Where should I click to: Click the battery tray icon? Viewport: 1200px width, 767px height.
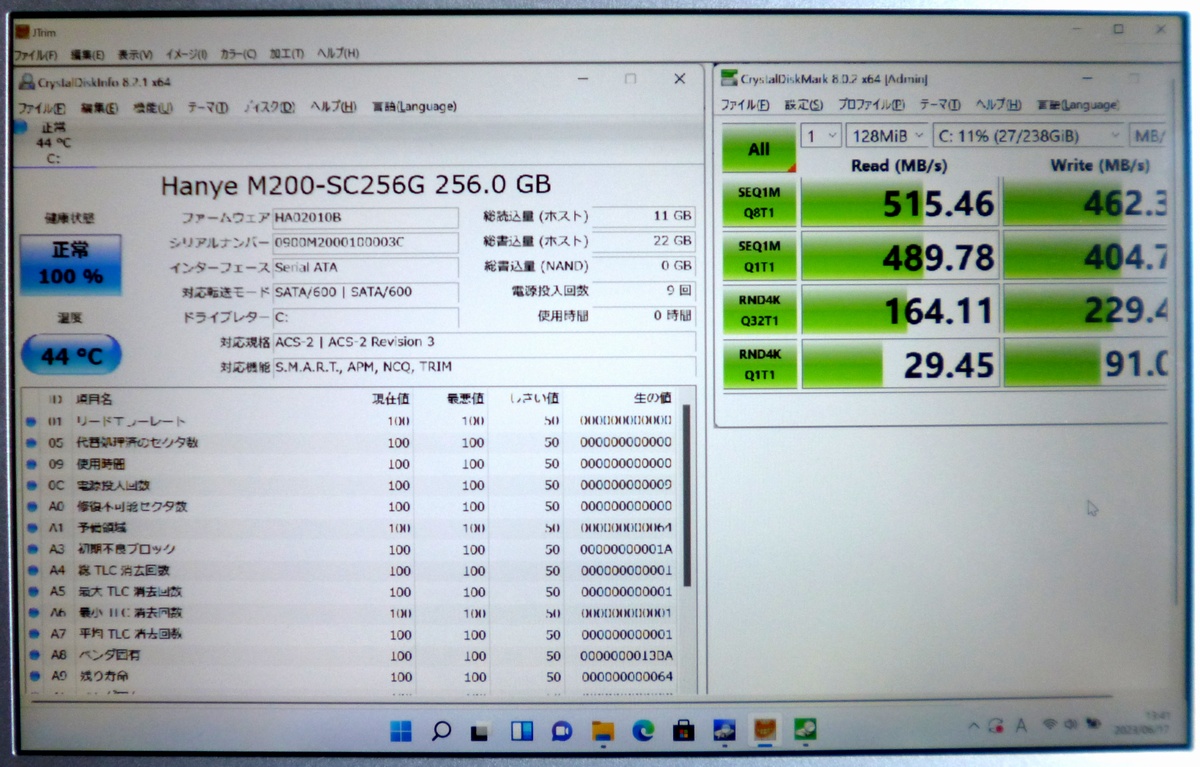1093,725
